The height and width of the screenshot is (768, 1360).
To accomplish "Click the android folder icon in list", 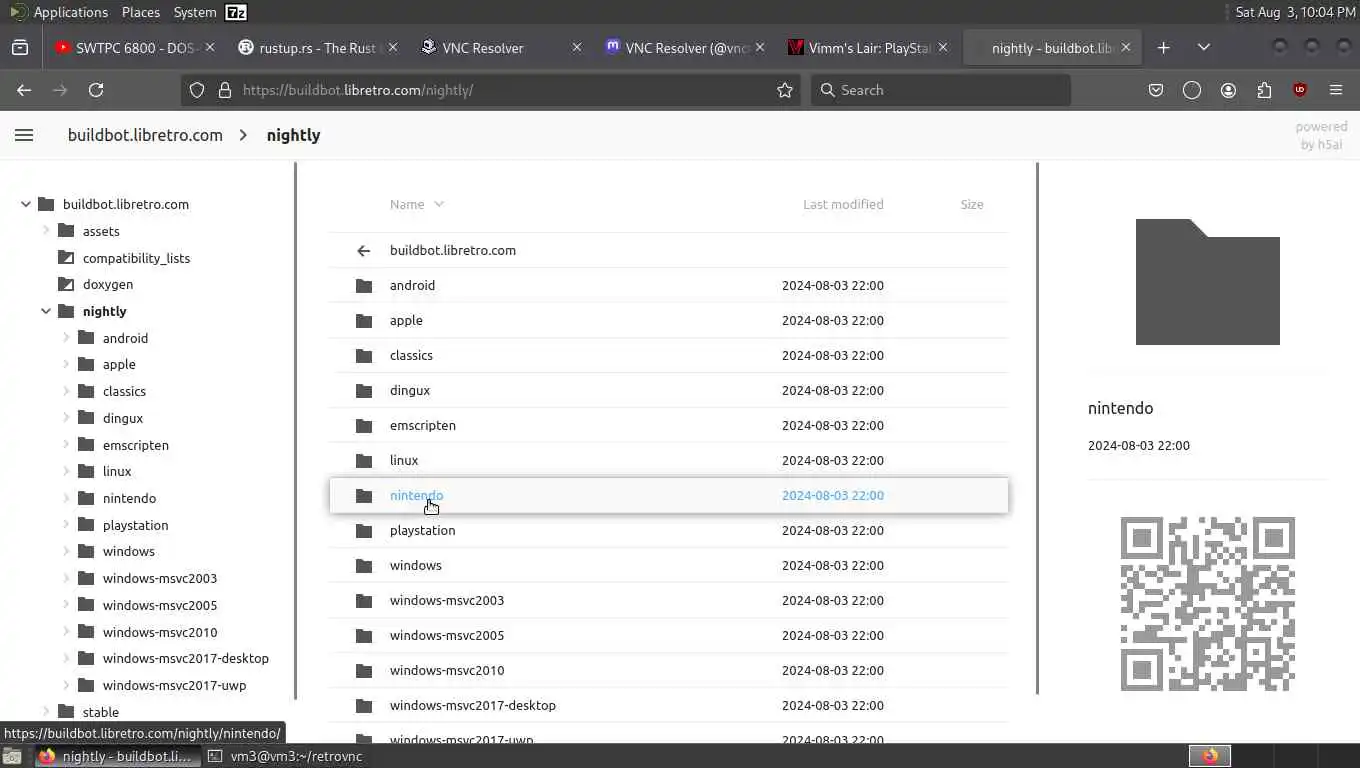I will [364, 286].
